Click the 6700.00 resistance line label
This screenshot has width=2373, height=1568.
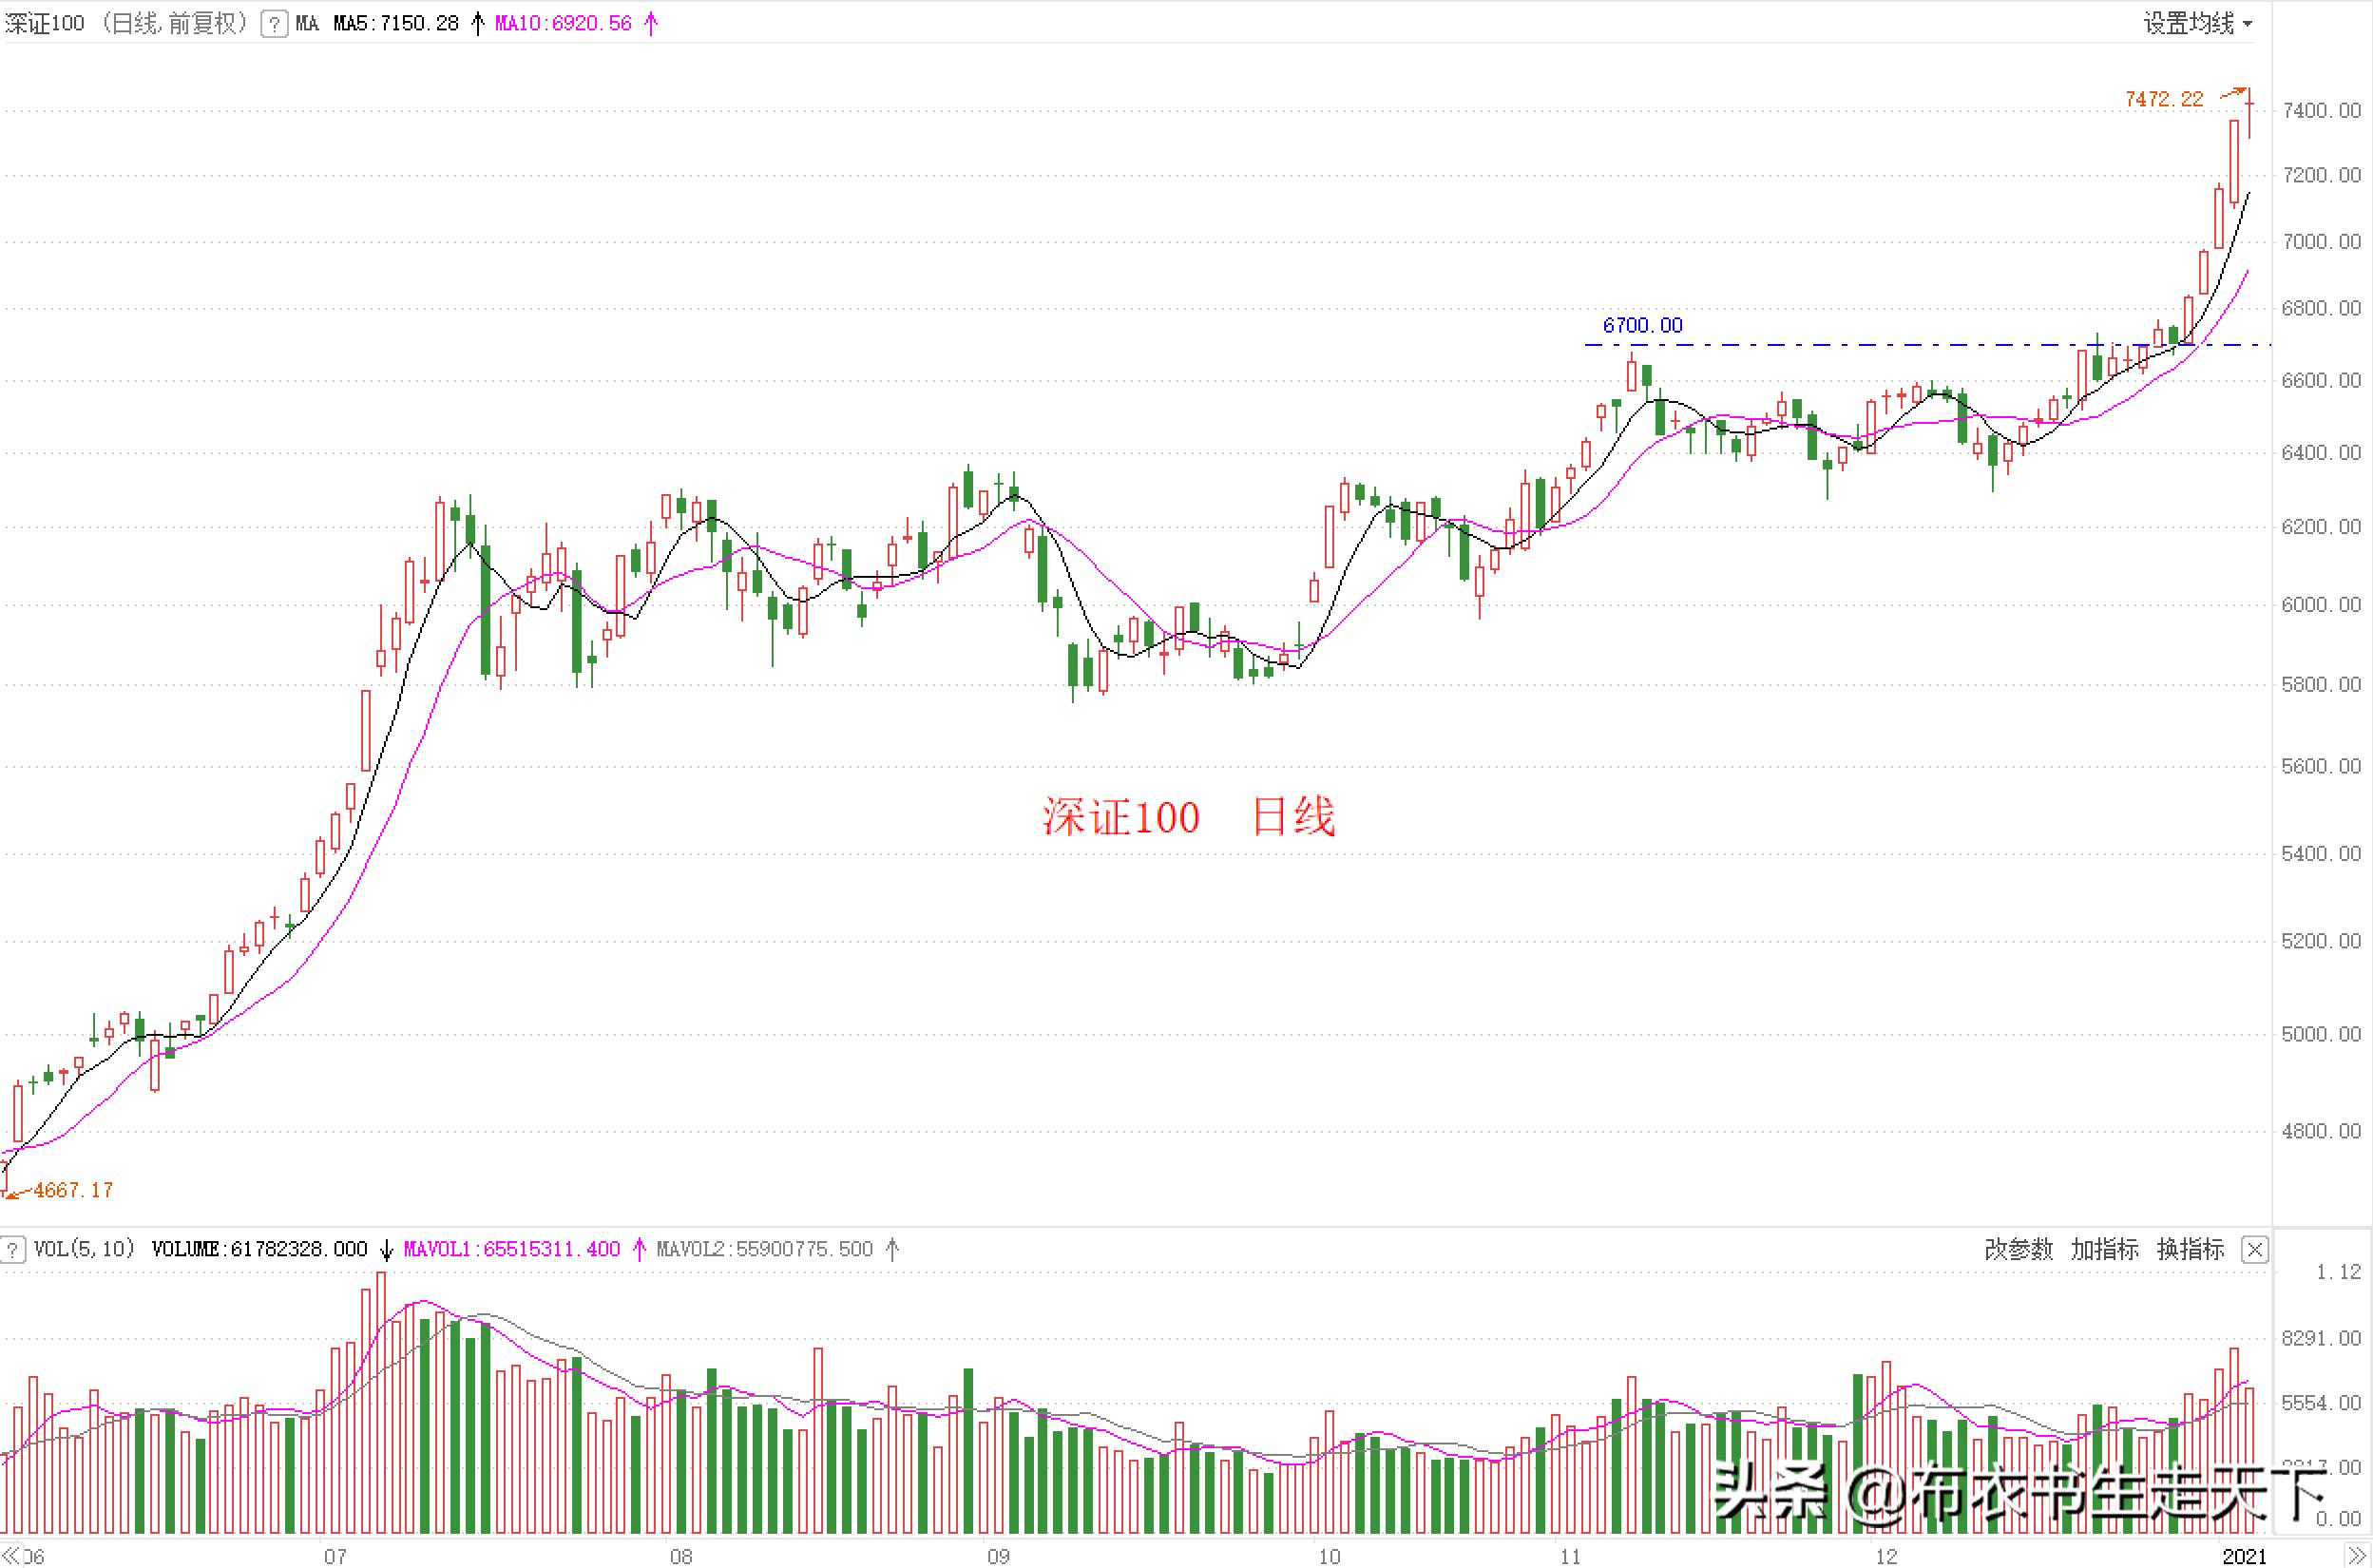(1642, 325)
